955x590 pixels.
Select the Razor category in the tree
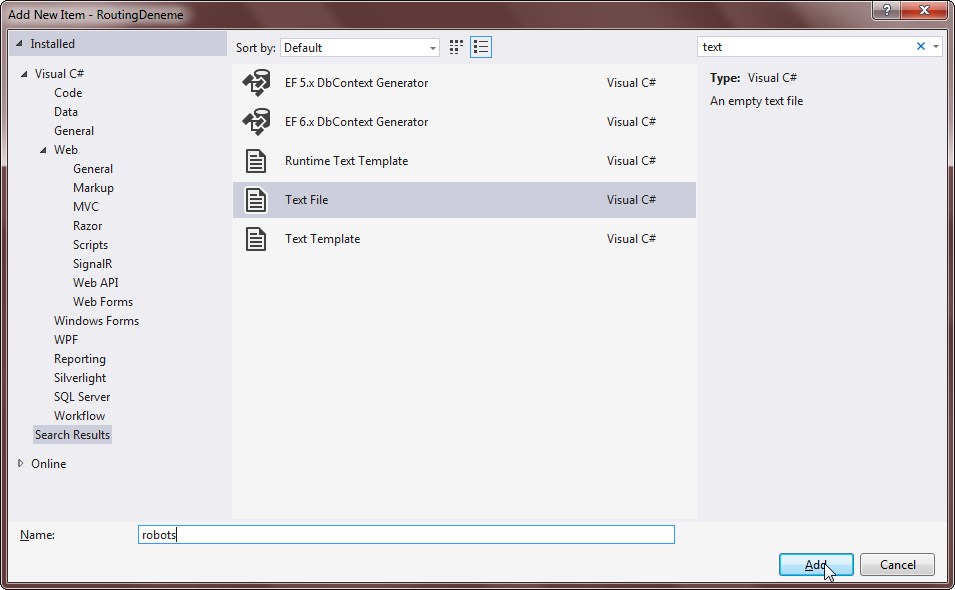pos(88,226)
